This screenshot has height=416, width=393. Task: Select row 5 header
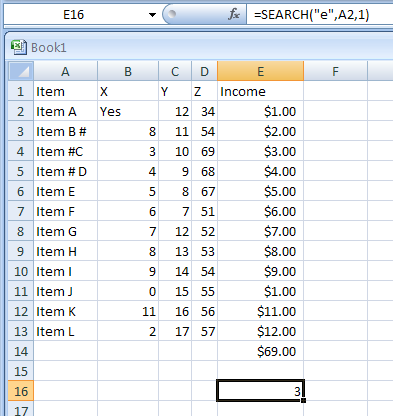tap(21, 171)
